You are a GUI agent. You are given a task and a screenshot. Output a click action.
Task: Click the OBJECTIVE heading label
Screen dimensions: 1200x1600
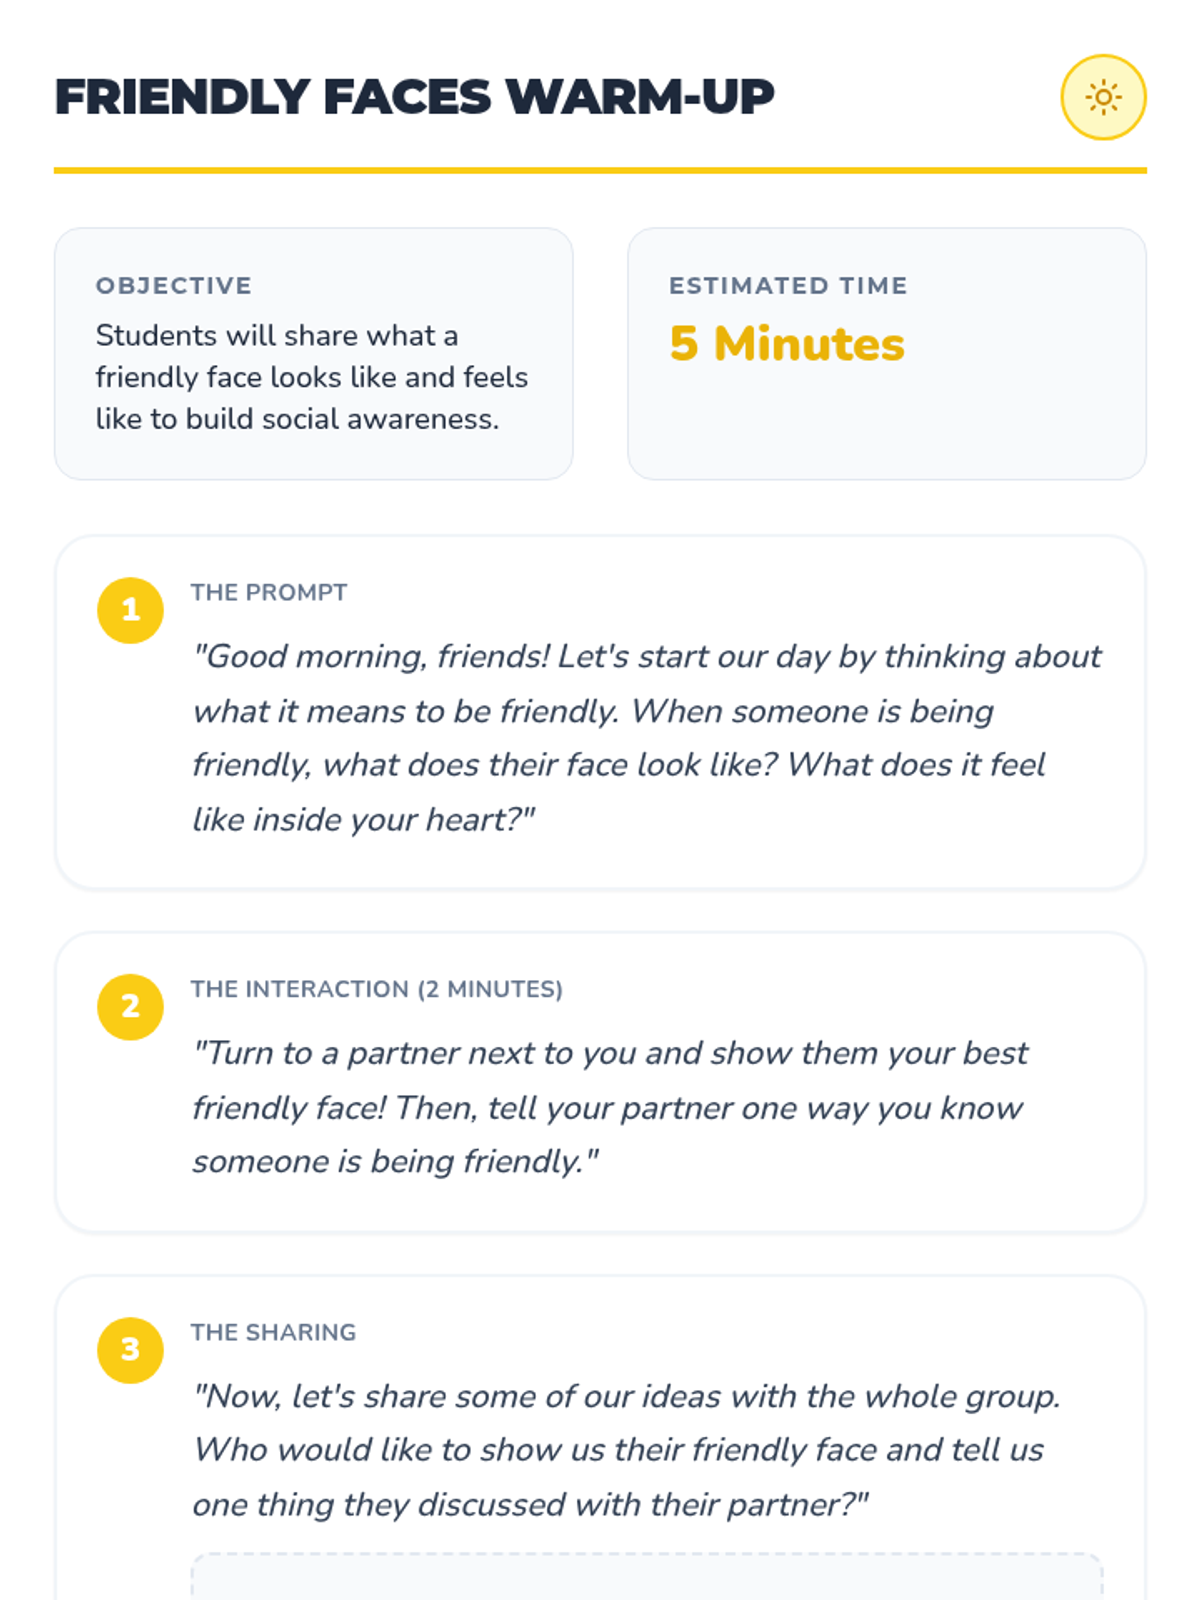click(x=174, y=286)
